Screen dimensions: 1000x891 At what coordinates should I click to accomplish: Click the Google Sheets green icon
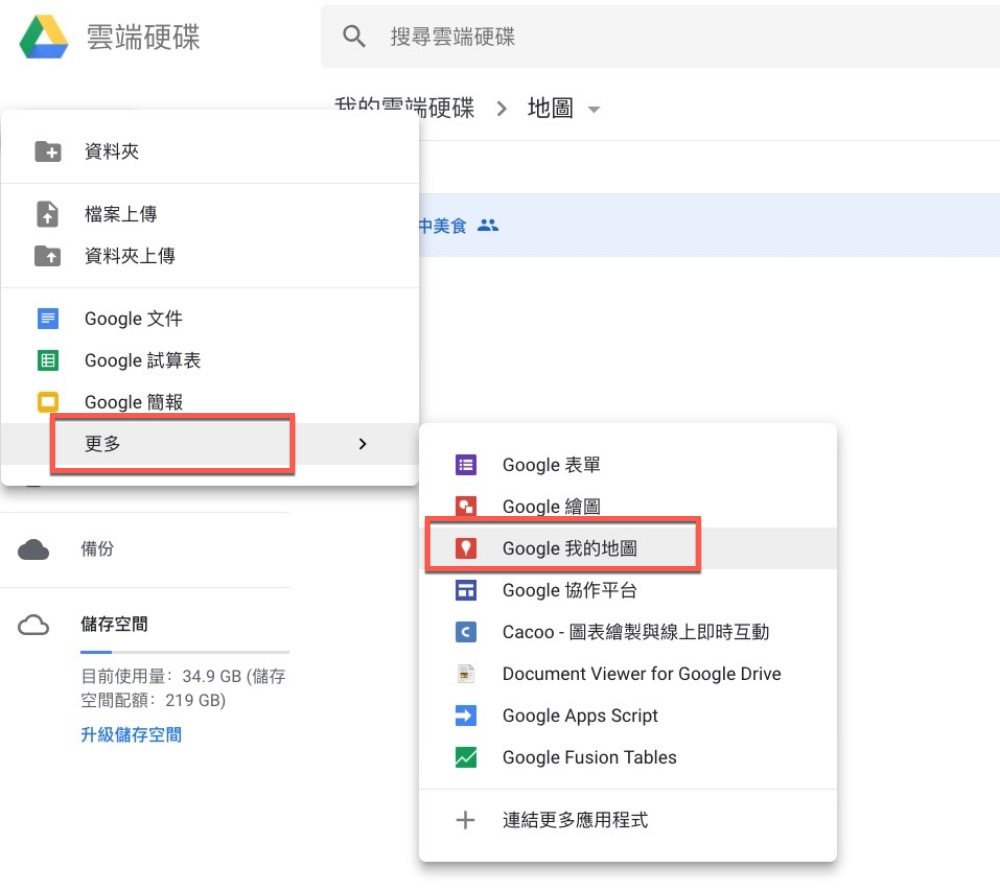click(x=48, y=360)
